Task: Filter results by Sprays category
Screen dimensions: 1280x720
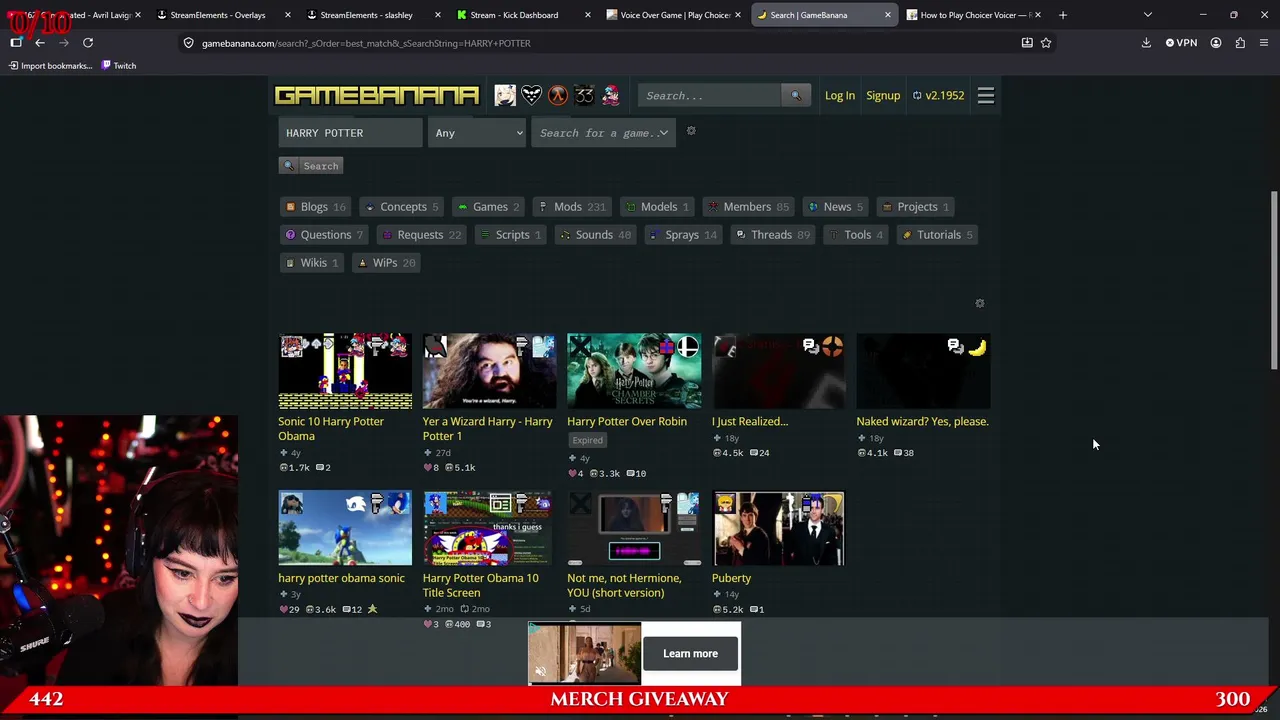Action: click(683, 235)
